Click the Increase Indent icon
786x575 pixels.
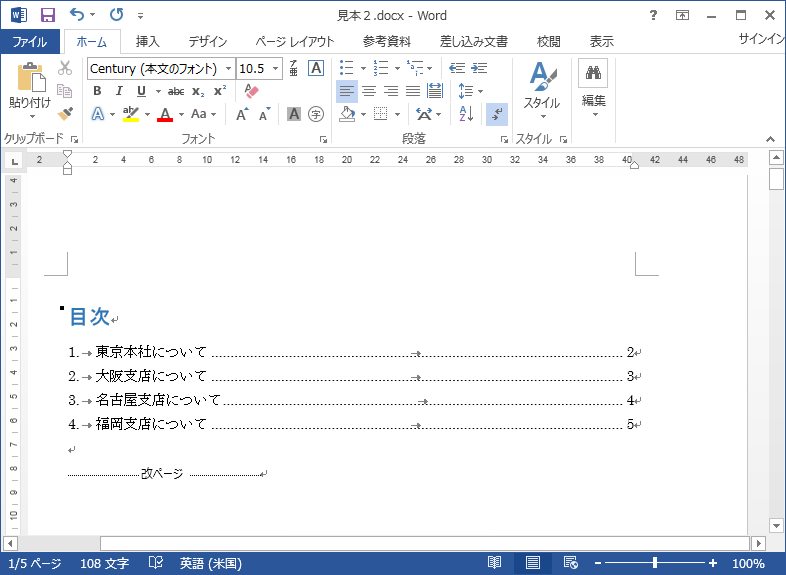tap(480, 68)
